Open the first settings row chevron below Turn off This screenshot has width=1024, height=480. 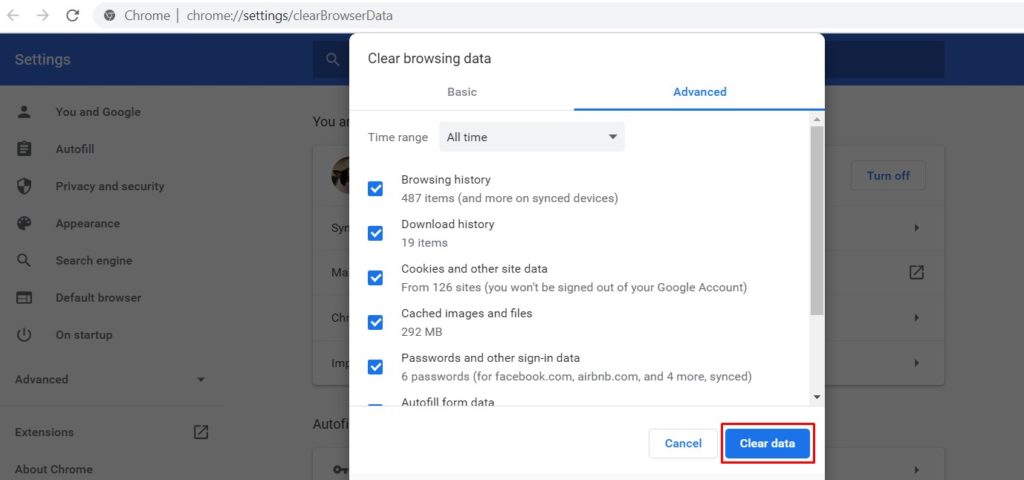point(917,228)
